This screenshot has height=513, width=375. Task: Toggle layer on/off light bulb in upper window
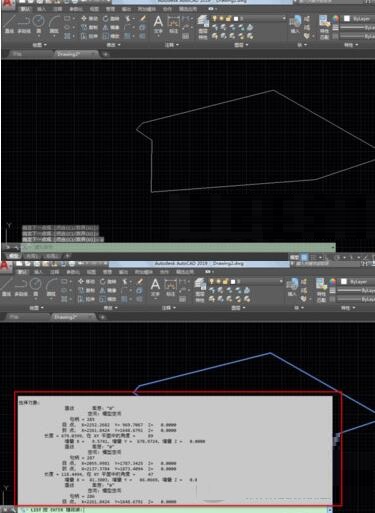pos(214,19)
